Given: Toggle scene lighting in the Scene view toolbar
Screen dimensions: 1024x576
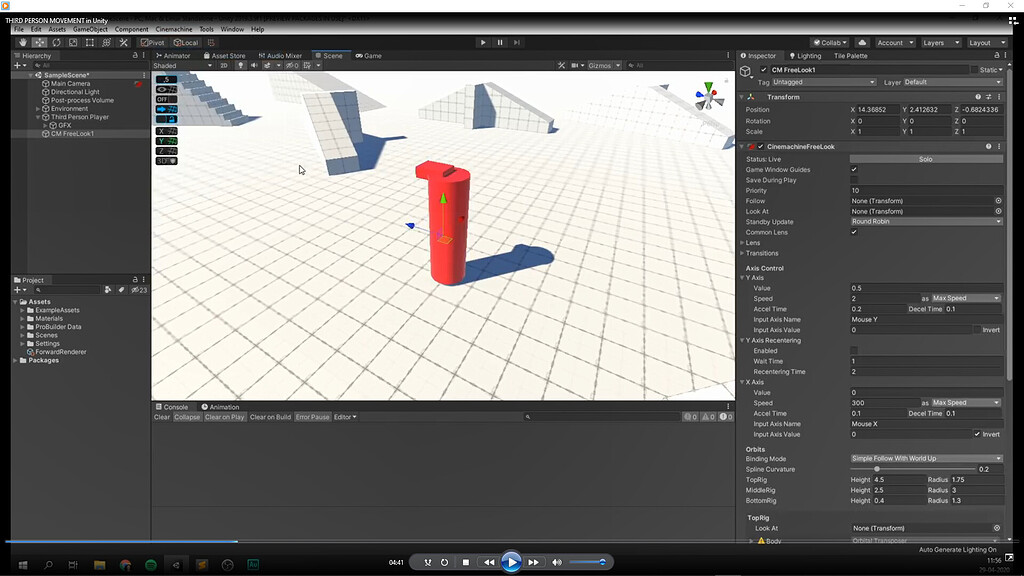Looking at the screenshot, I should click(x=241, y=64).
